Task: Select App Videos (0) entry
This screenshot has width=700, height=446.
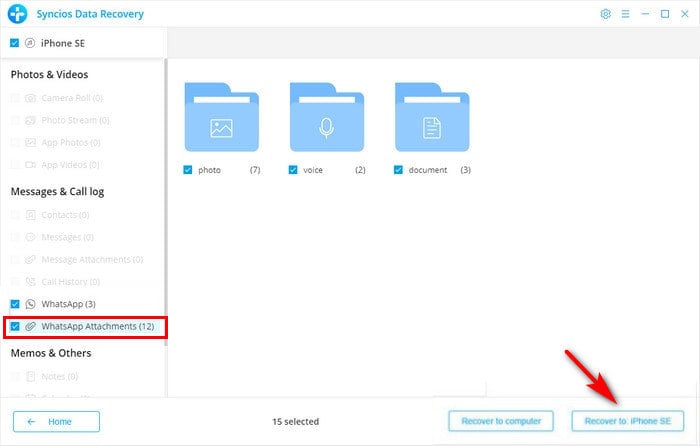Action: tap(71, 165)
